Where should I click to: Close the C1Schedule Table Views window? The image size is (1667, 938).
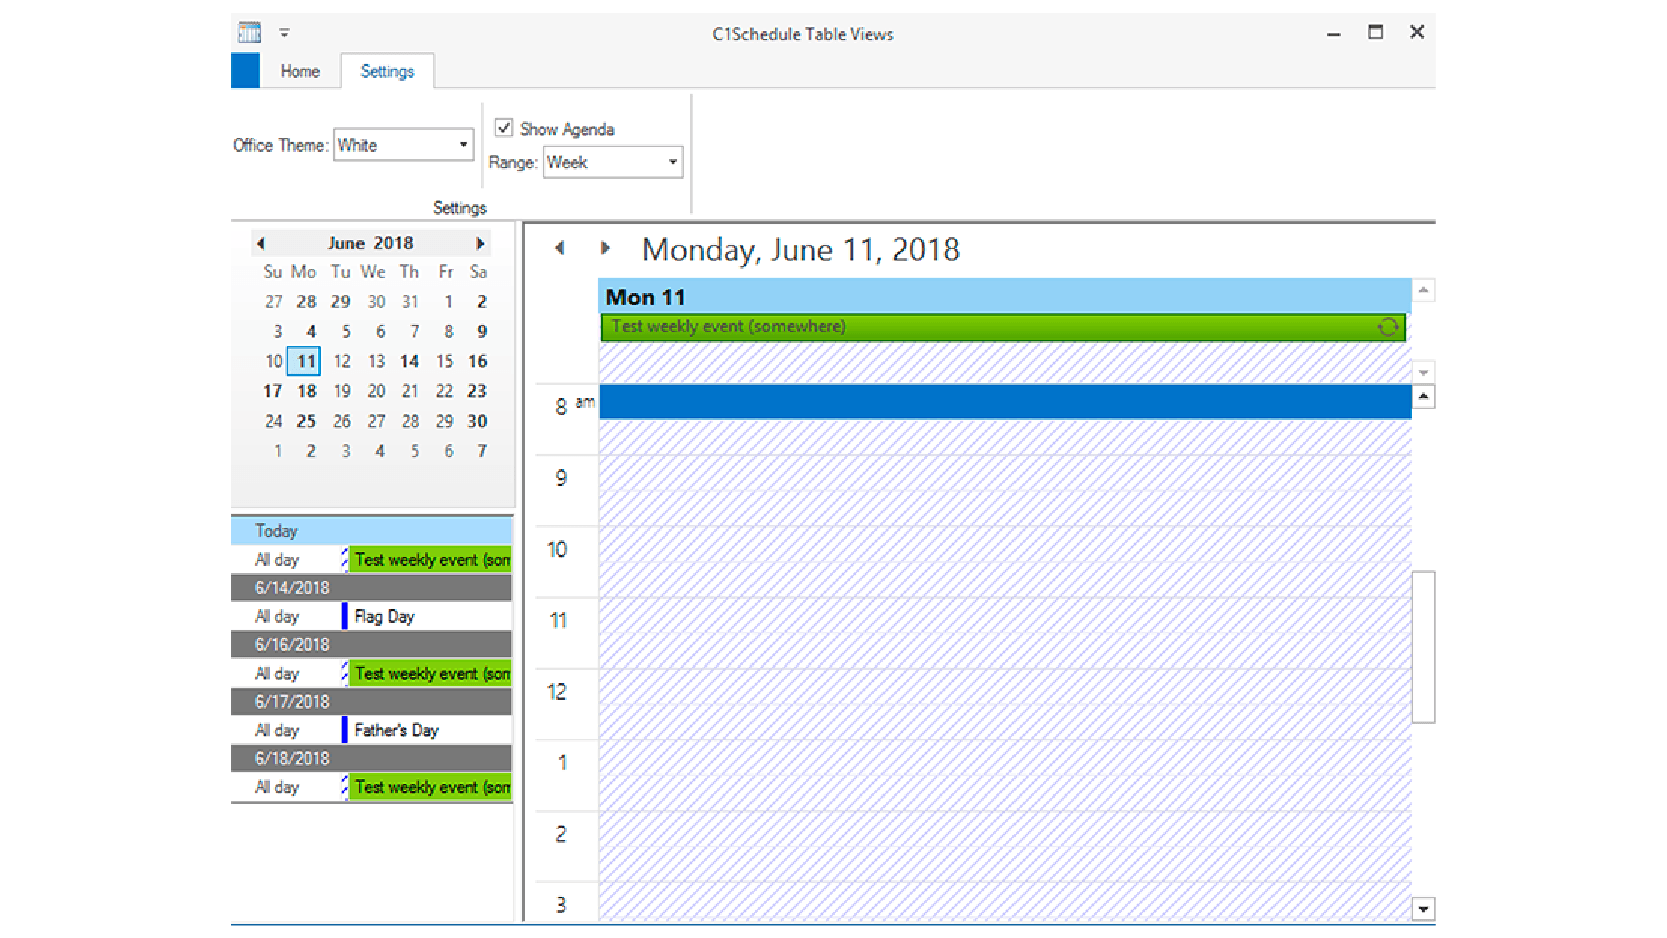[x=1417, y=33]
